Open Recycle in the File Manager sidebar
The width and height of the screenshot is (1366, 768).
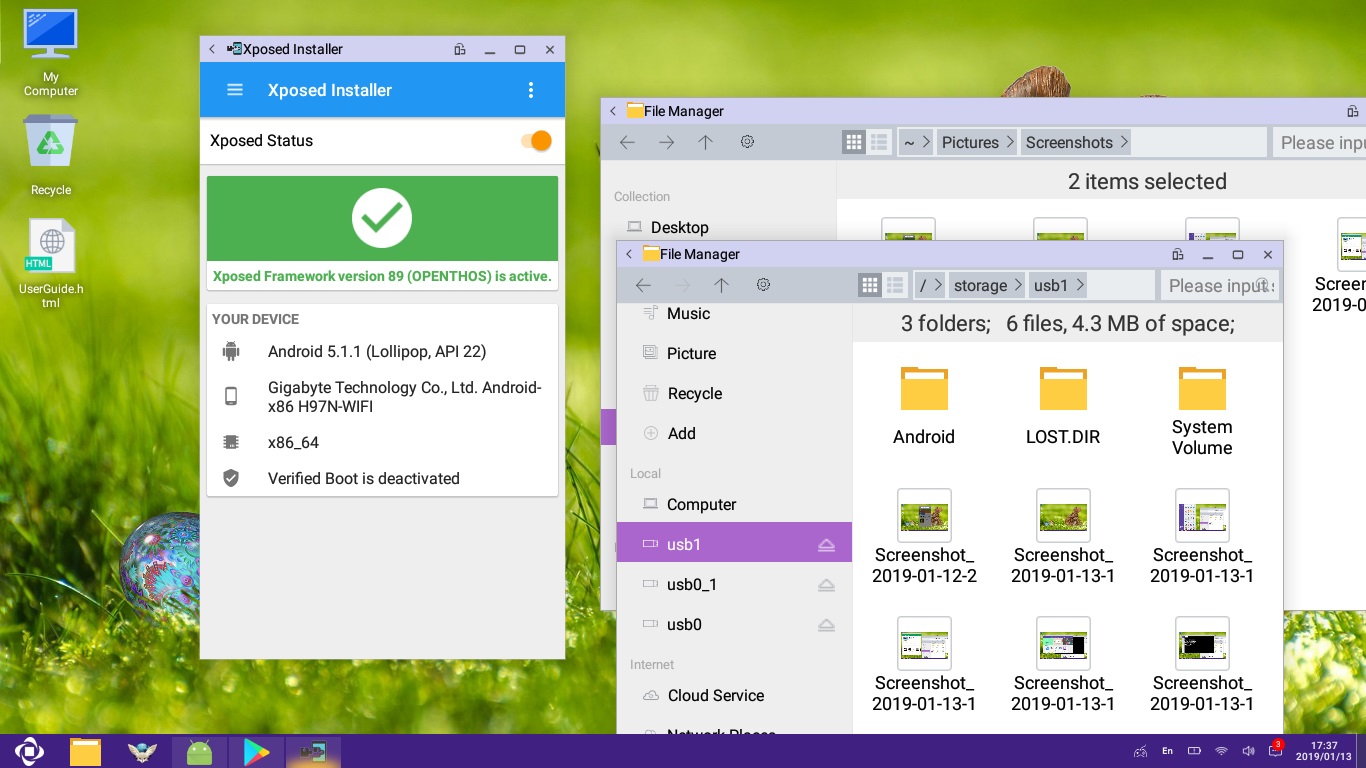click(734, 393)
